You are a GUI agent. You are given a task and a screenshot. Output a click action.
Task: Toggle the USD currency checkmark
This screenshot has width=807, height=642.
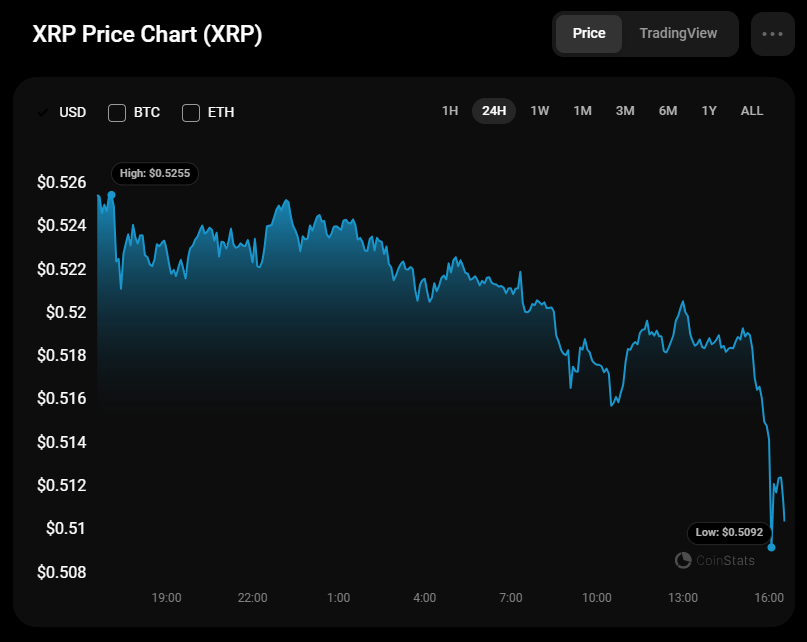click(43, 112)
